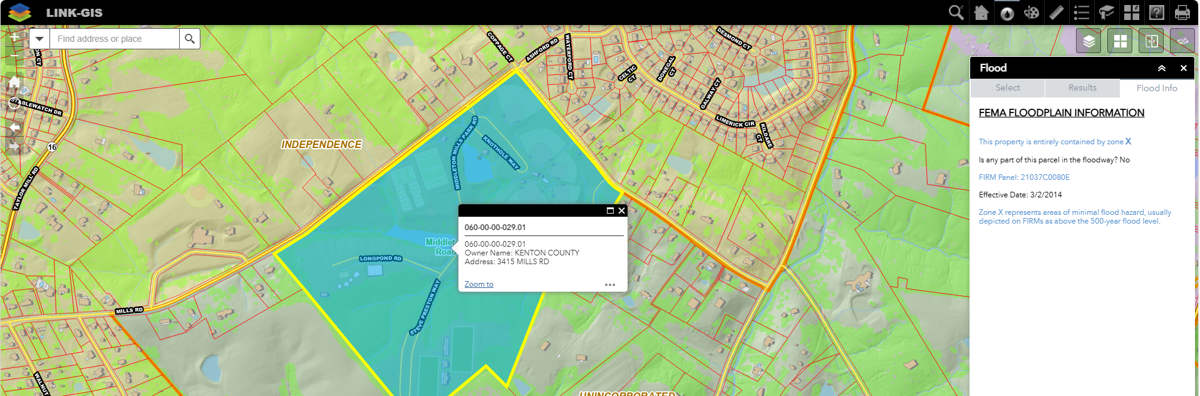Click the zone X property statement
1200x396 pixels.
[1055, 142]
